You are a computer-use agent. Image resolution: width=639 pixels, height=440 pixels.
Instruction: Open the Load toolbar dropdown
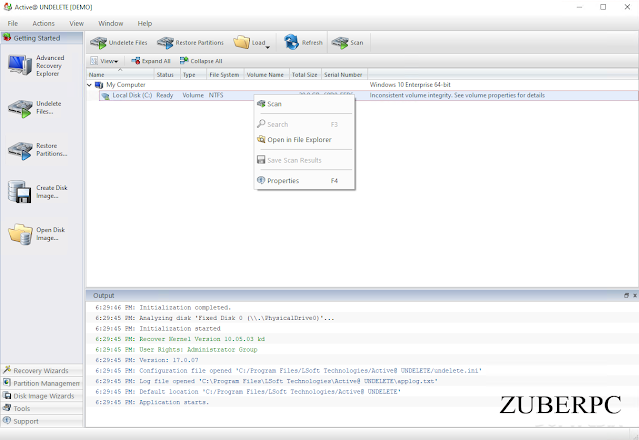coord(252,42)
